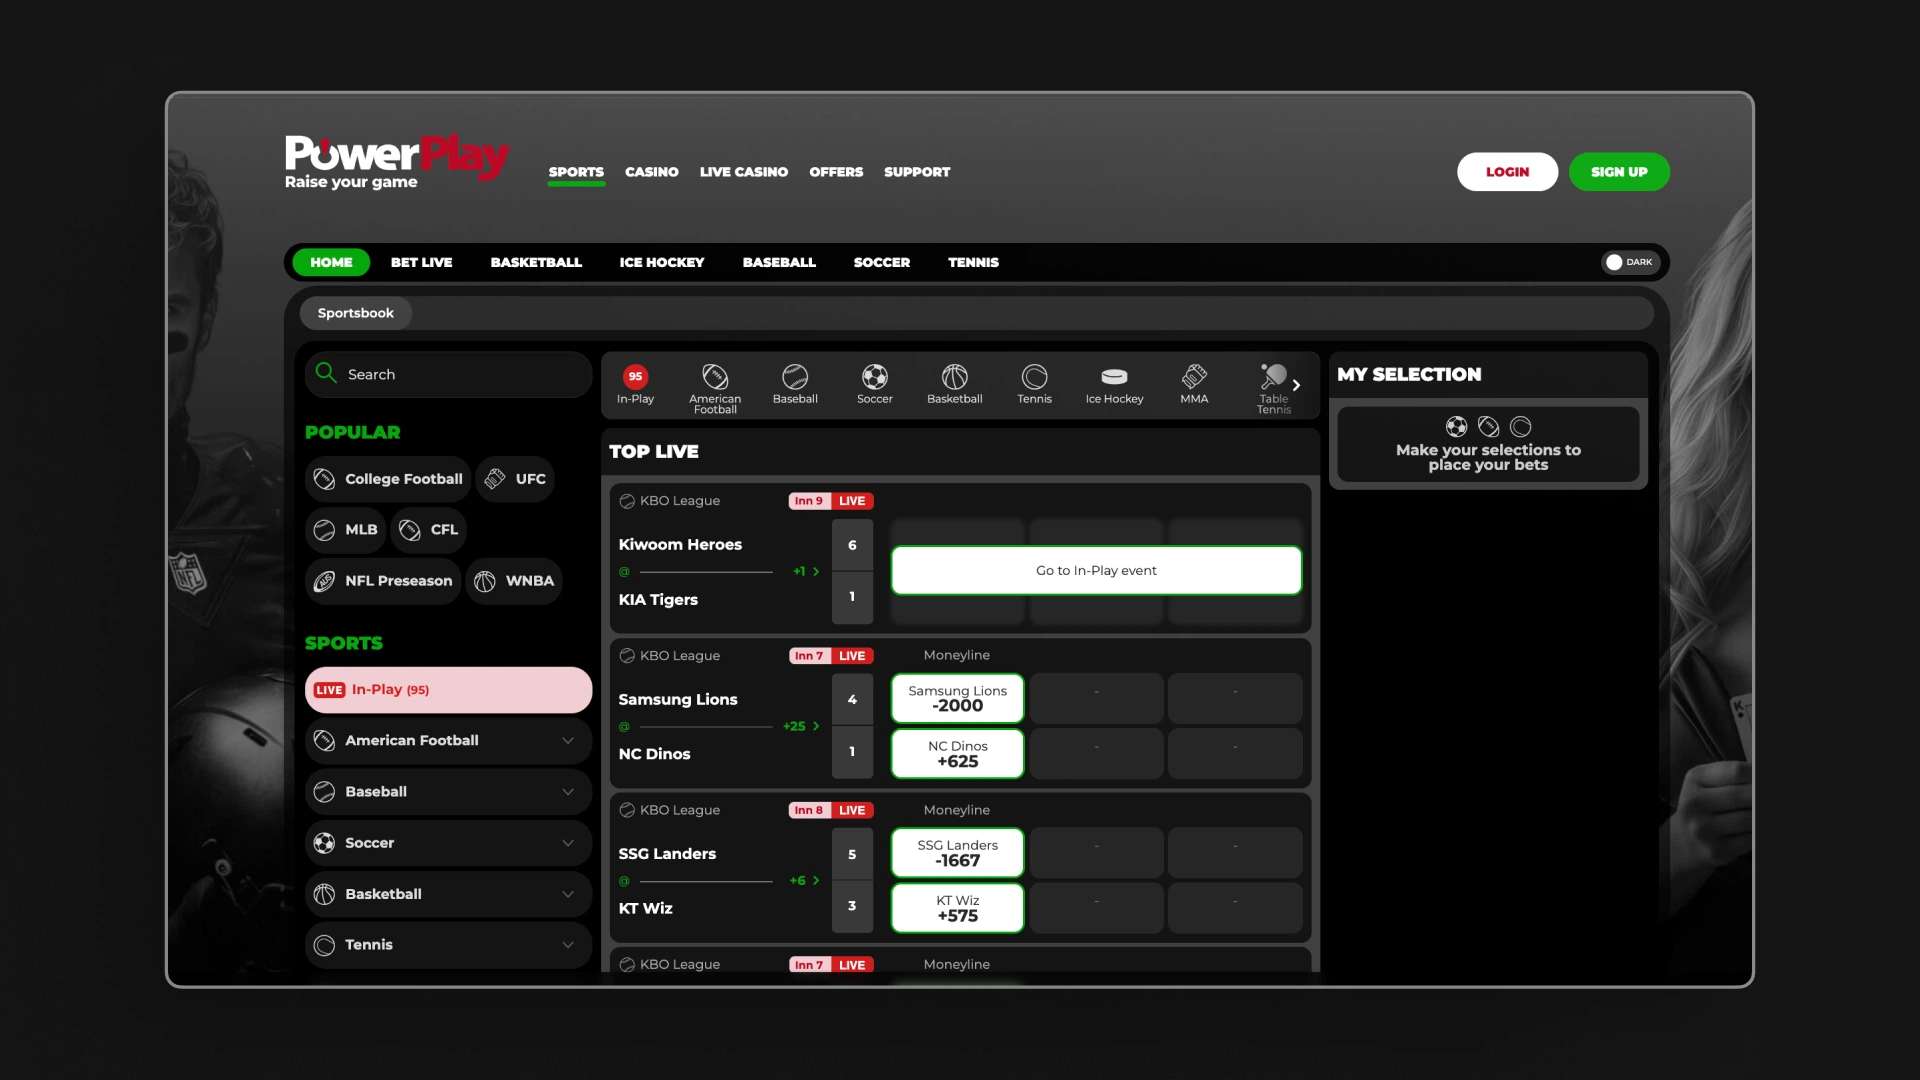This screenshot has width=1920, height=1080.
Task: Switch to the Soccer nav tab
Action: tap(882, 262)
